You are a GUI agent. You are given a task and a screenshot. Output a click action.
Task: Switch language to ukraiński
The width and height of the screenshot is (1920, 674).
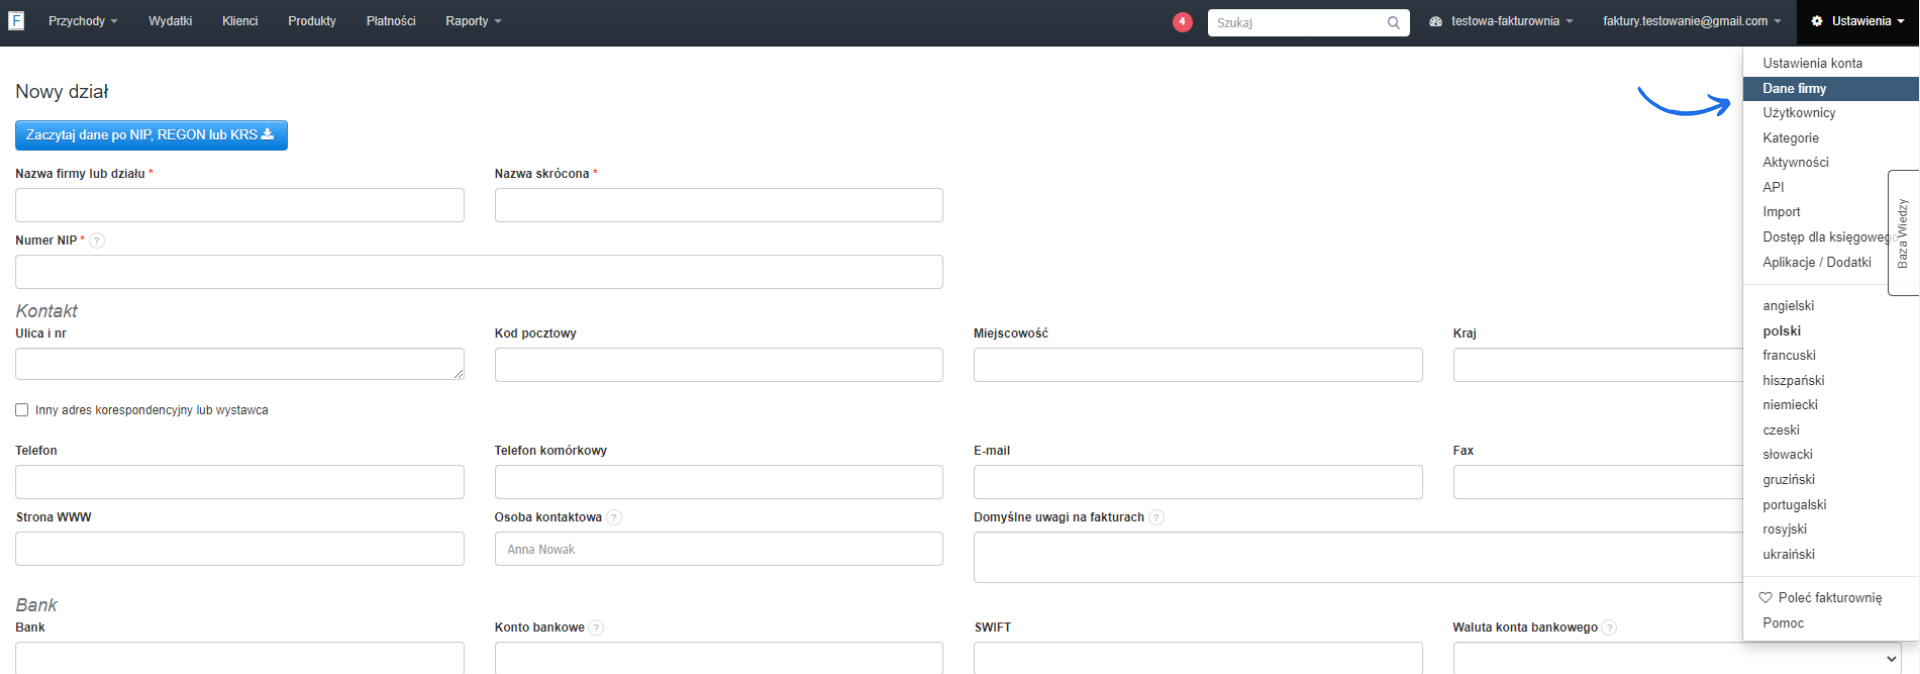[x=1789, y=554]
